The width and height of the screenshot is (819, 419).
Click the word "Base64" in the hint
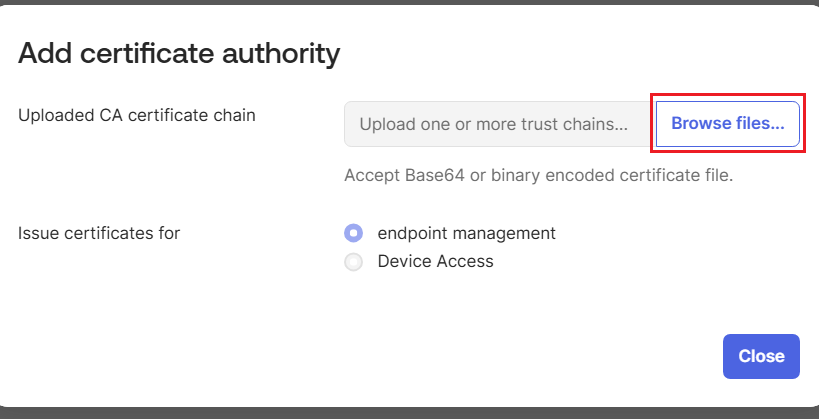click(432, 175)
